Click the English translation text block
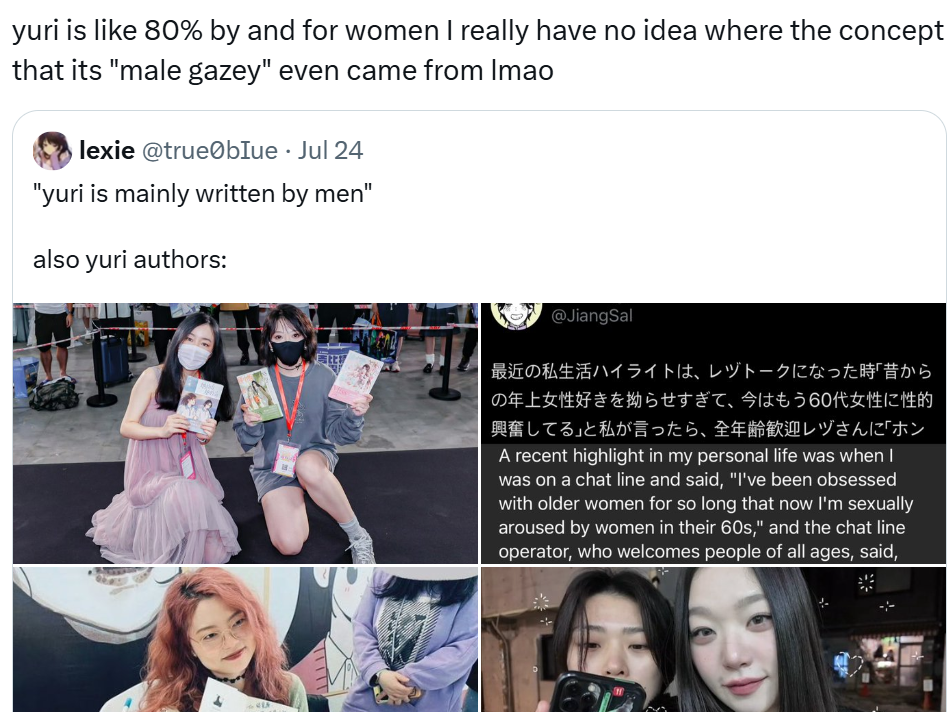The width and height of the screenshot is (949, 712). [x=706, y=504]
